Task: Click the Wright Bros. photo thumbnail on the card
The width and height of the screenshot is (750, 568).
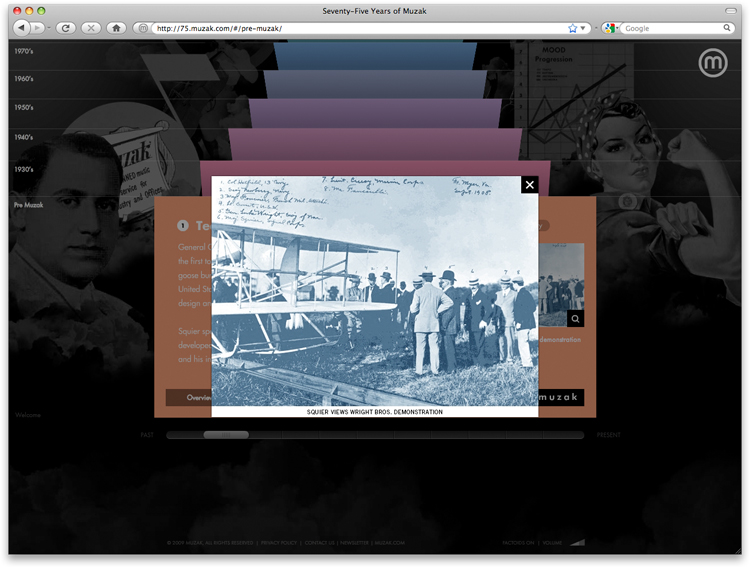Action: (561, 285)
